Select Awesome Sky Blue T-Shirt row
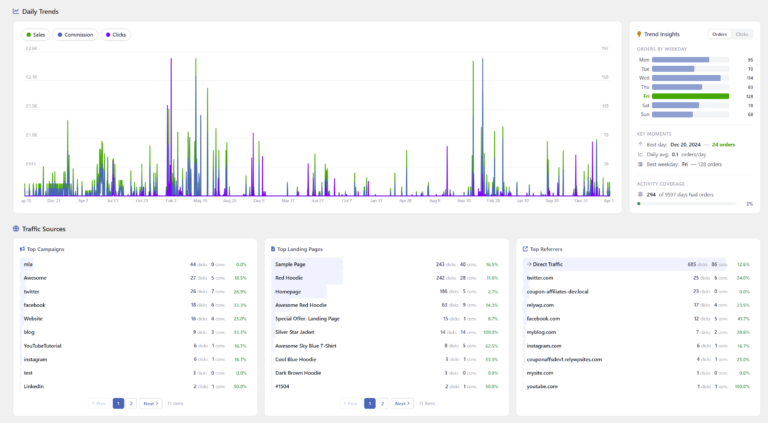The width and height of the screenshot is (768, 423). (387, 346)
